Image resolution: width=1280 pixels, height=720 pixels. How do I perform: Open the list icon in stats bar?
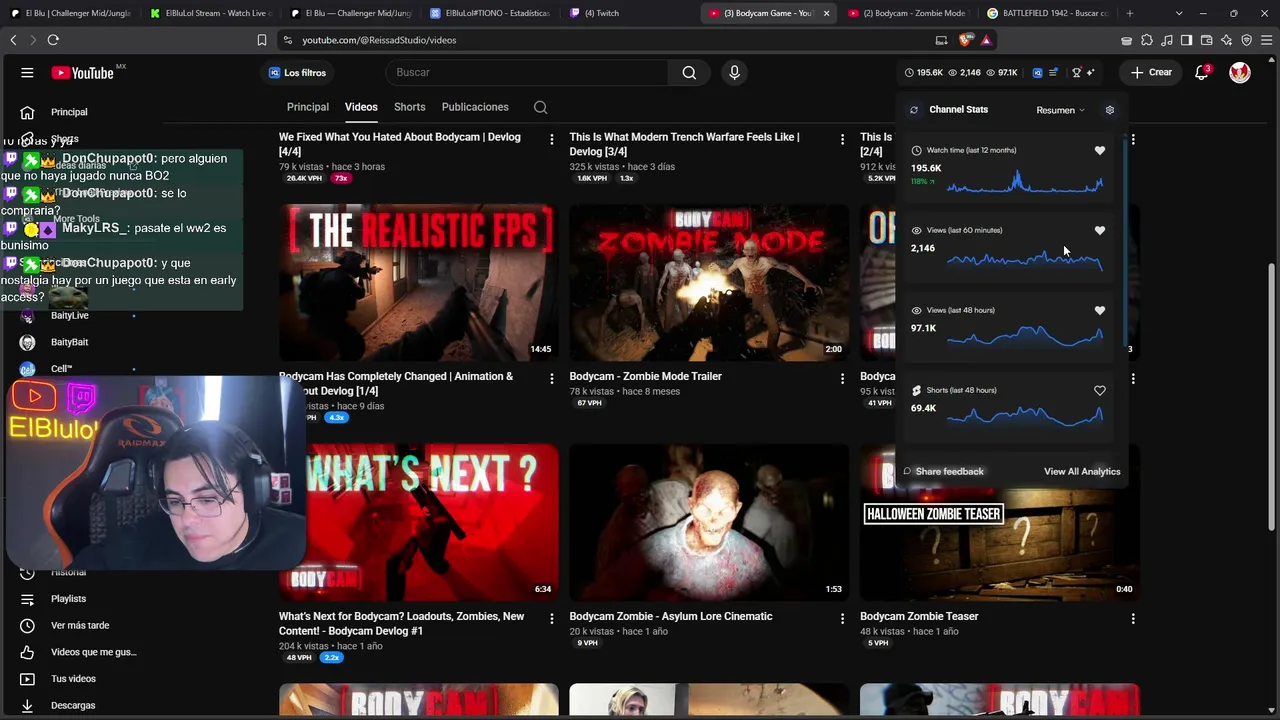pyautogui.click(x=1053, y=73)
